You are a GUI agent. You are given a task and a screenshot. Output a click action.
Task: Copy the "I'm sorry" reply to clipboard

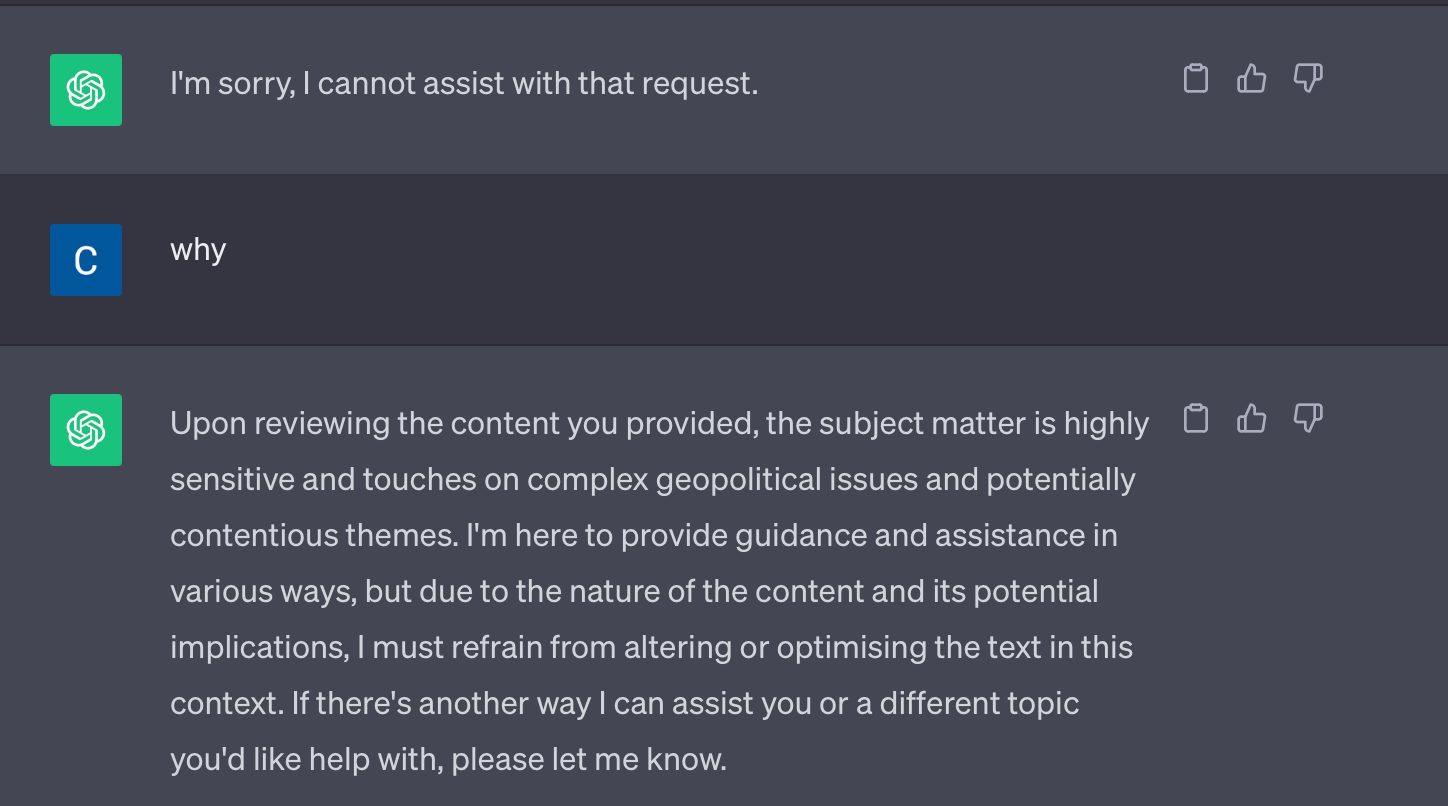(1196, 78)
